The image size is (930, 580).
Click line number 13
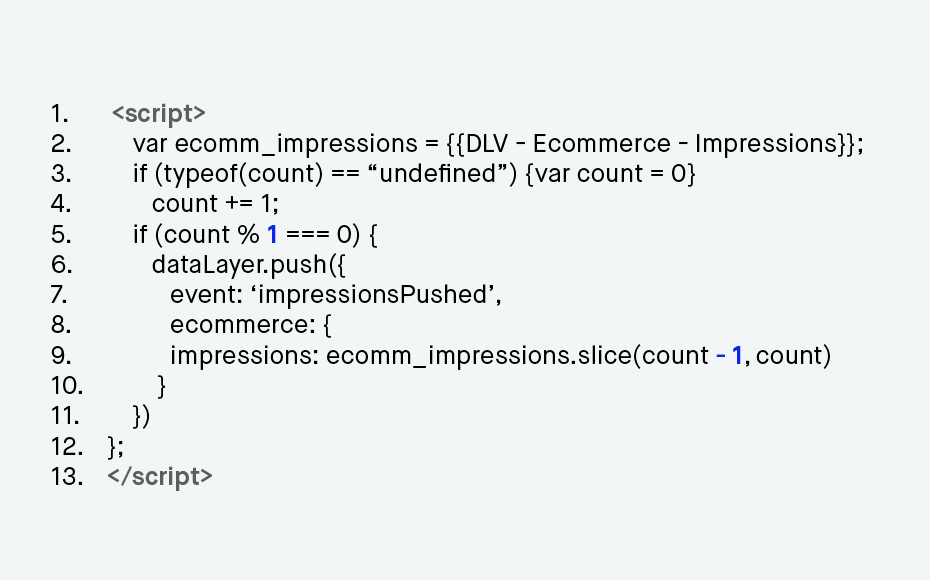point(67,476)
